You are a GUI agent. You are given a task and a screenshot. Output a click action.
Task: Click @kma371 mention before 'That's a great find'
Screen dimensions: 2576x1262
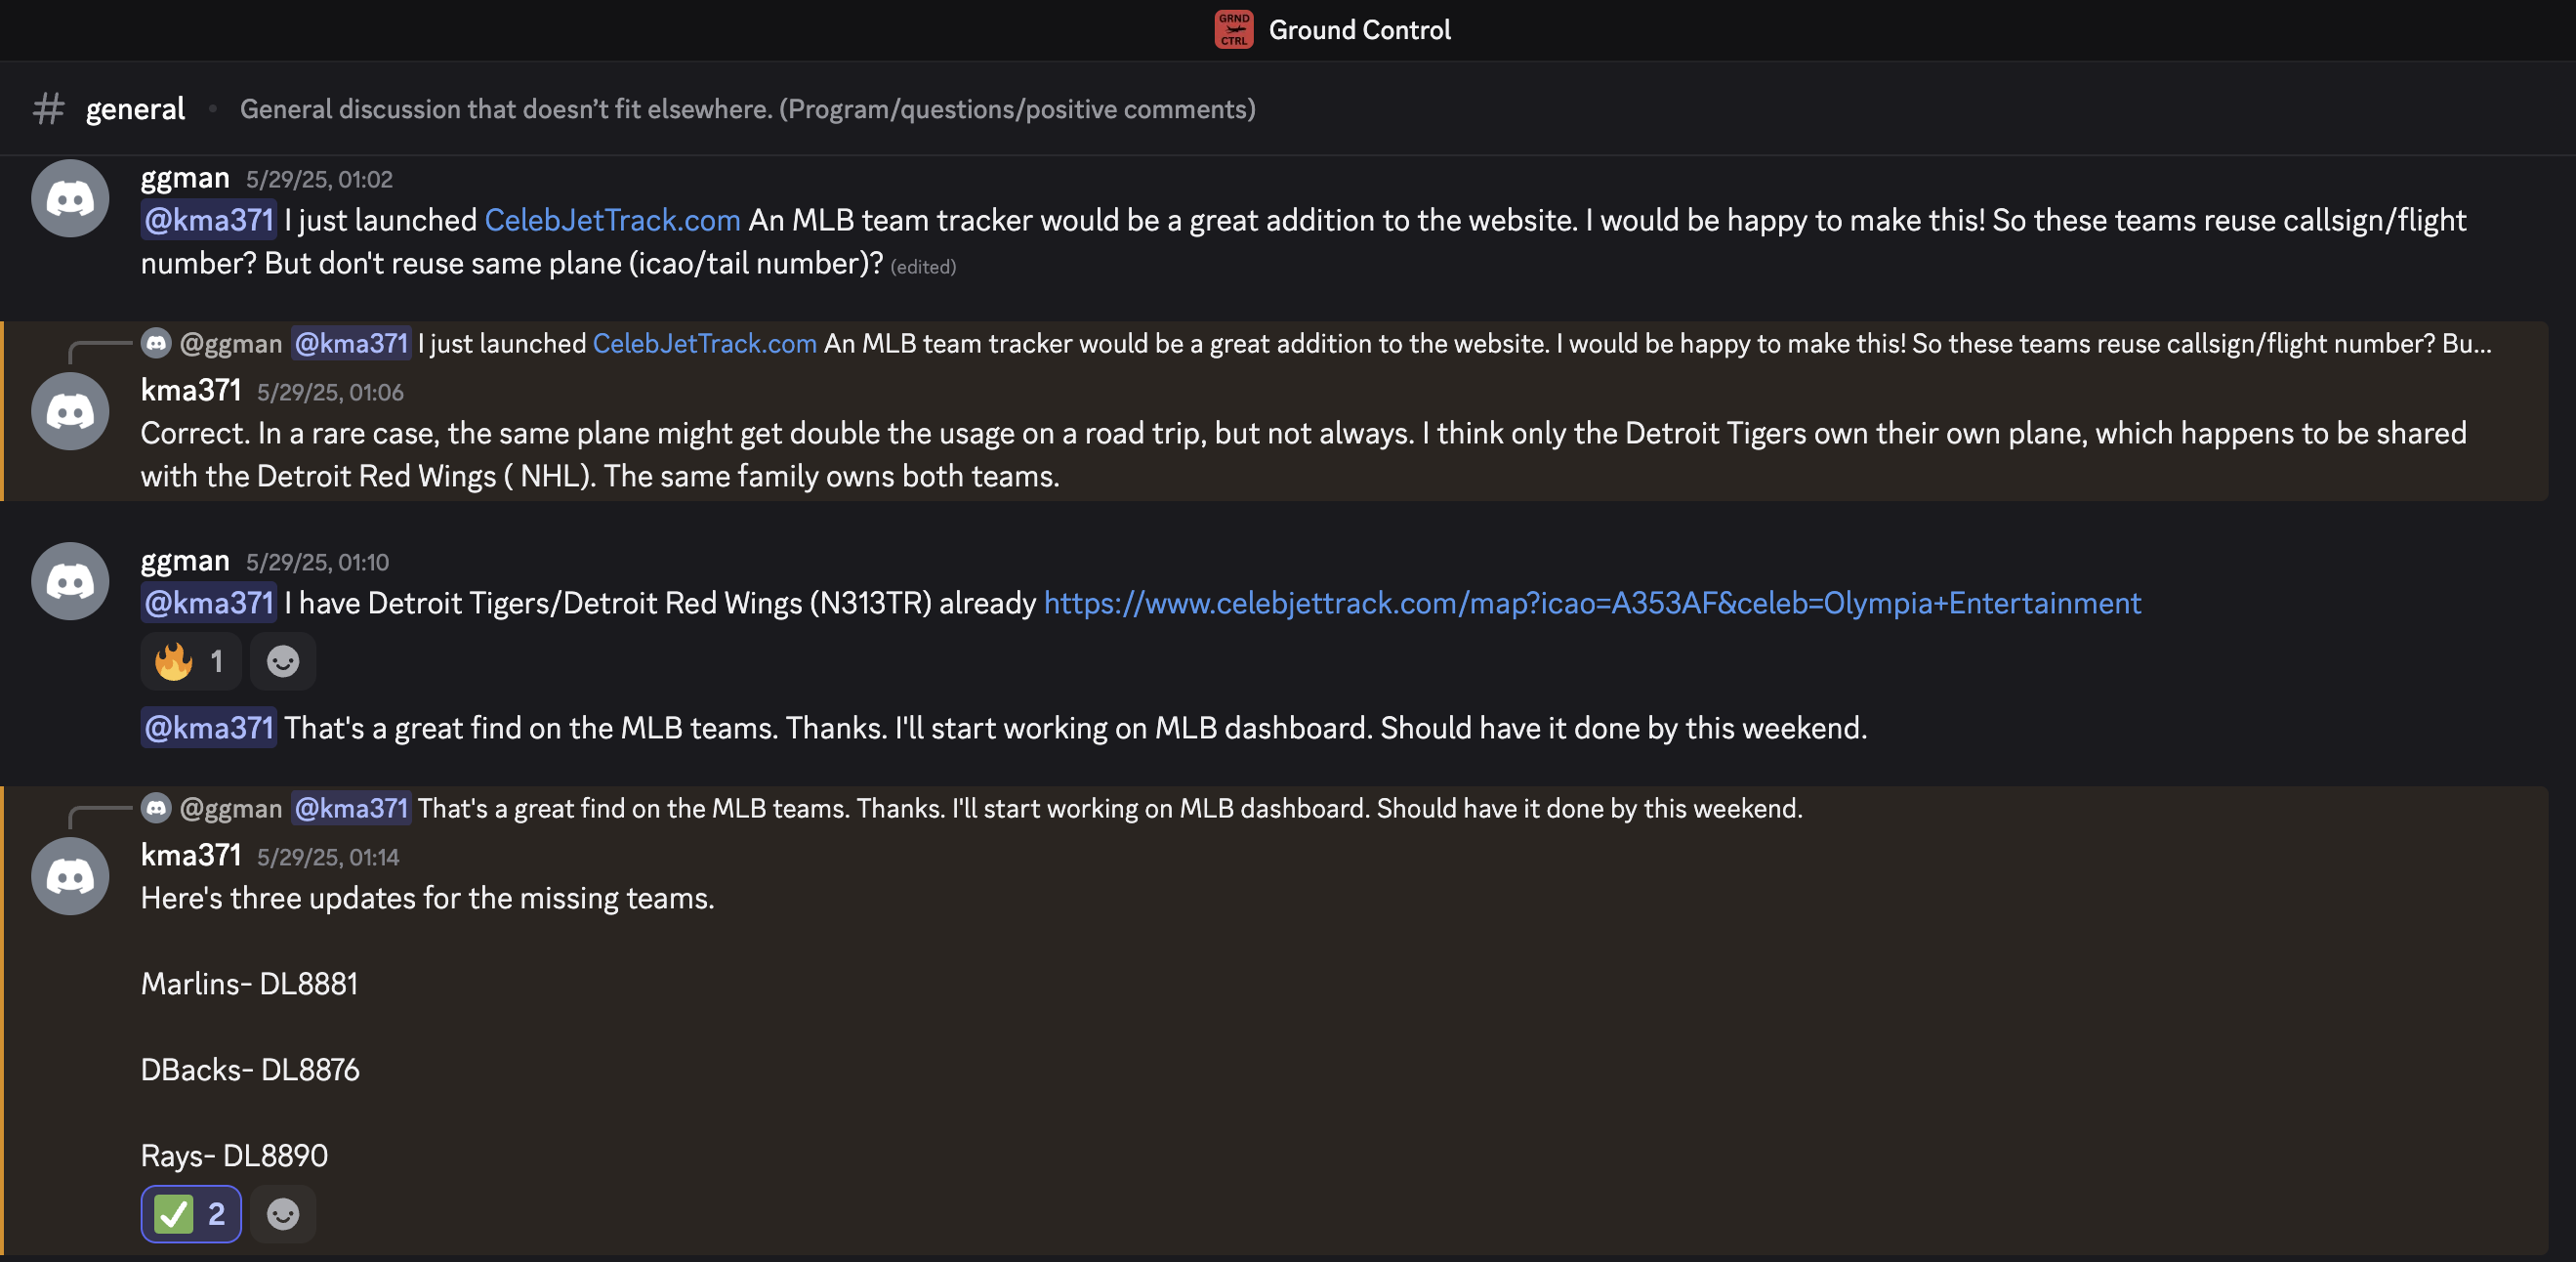(208, 728)
